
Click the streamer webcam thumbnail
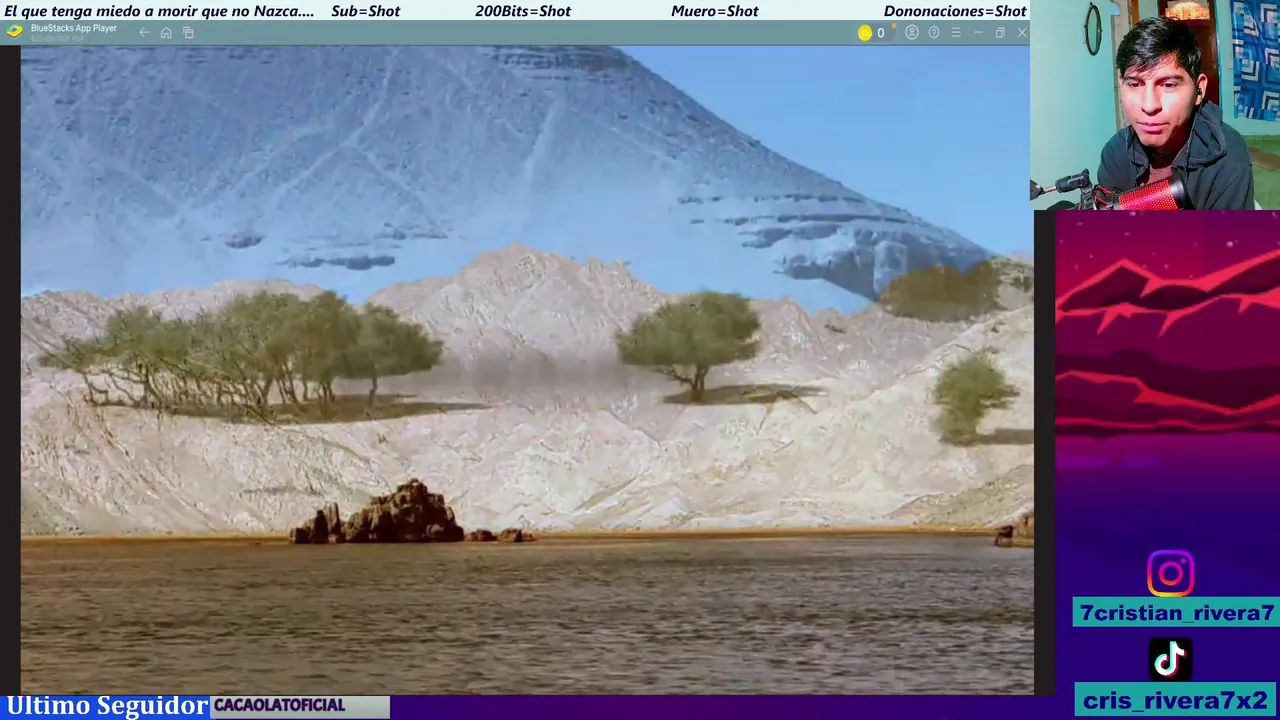1155,105
